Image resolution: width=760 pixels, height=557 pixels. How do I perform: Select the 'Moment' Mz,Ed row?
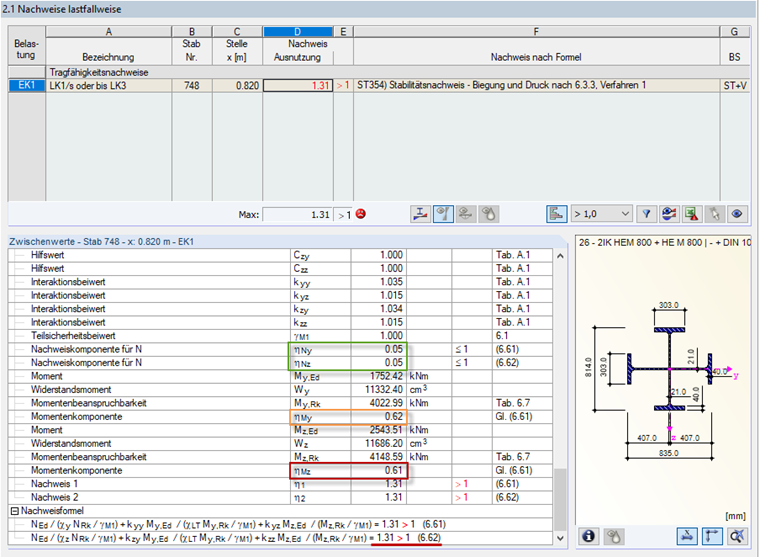pyautogui.click(x=280, y=430)
